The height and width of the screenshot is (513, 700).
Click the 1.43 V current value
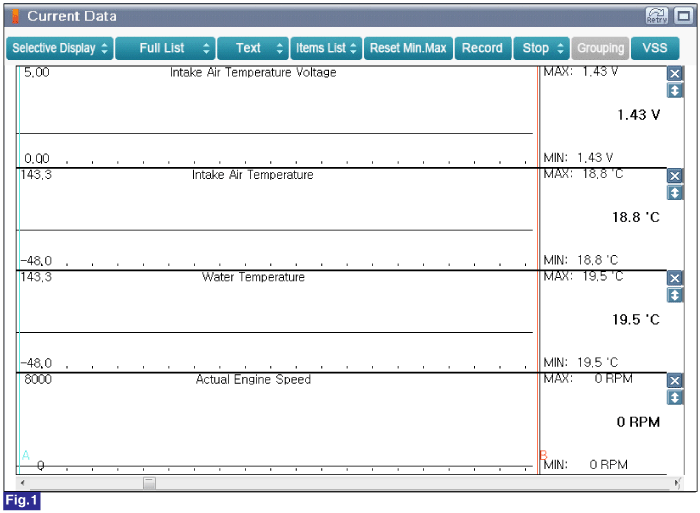638,115
